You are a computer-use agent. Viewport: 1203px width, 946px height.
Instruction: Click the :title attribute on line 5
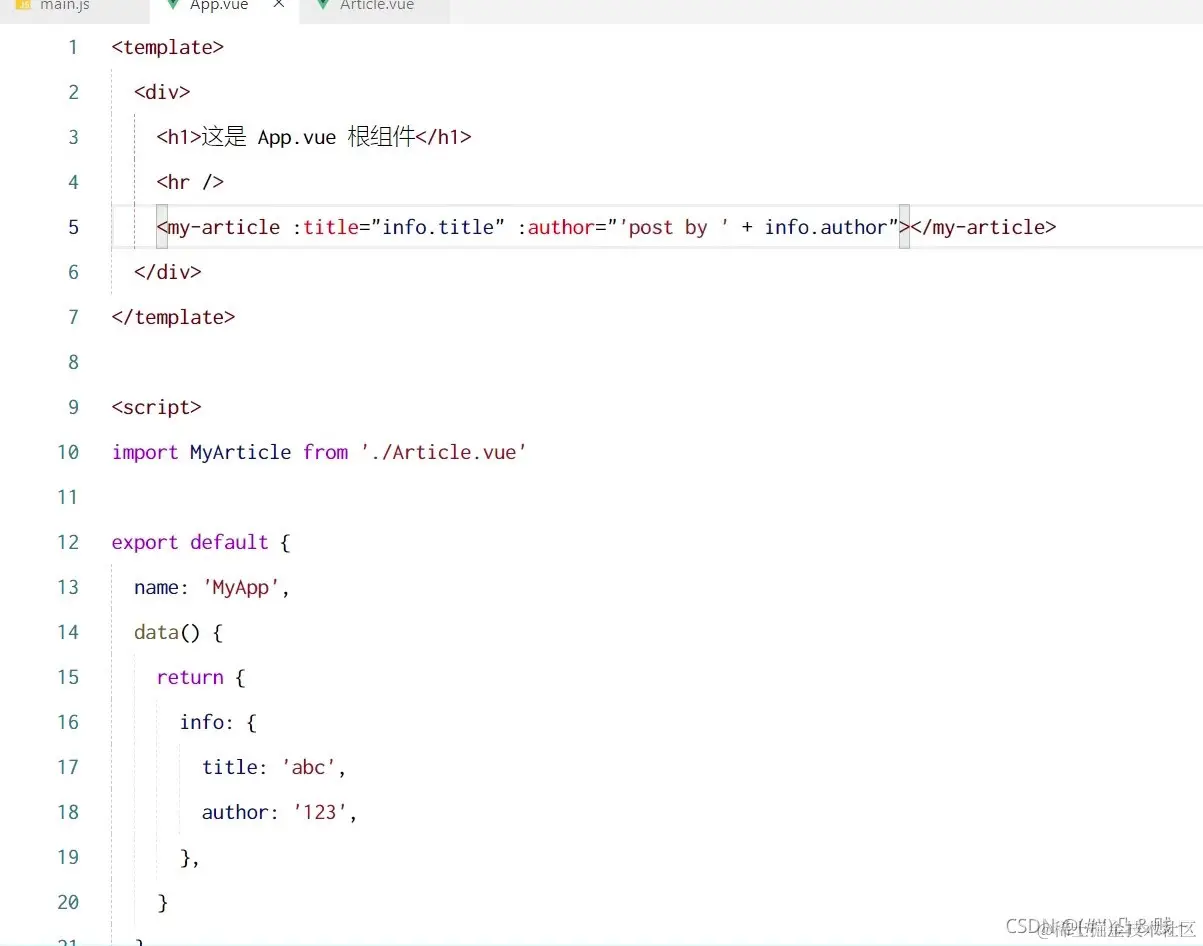tap(325, 228)
